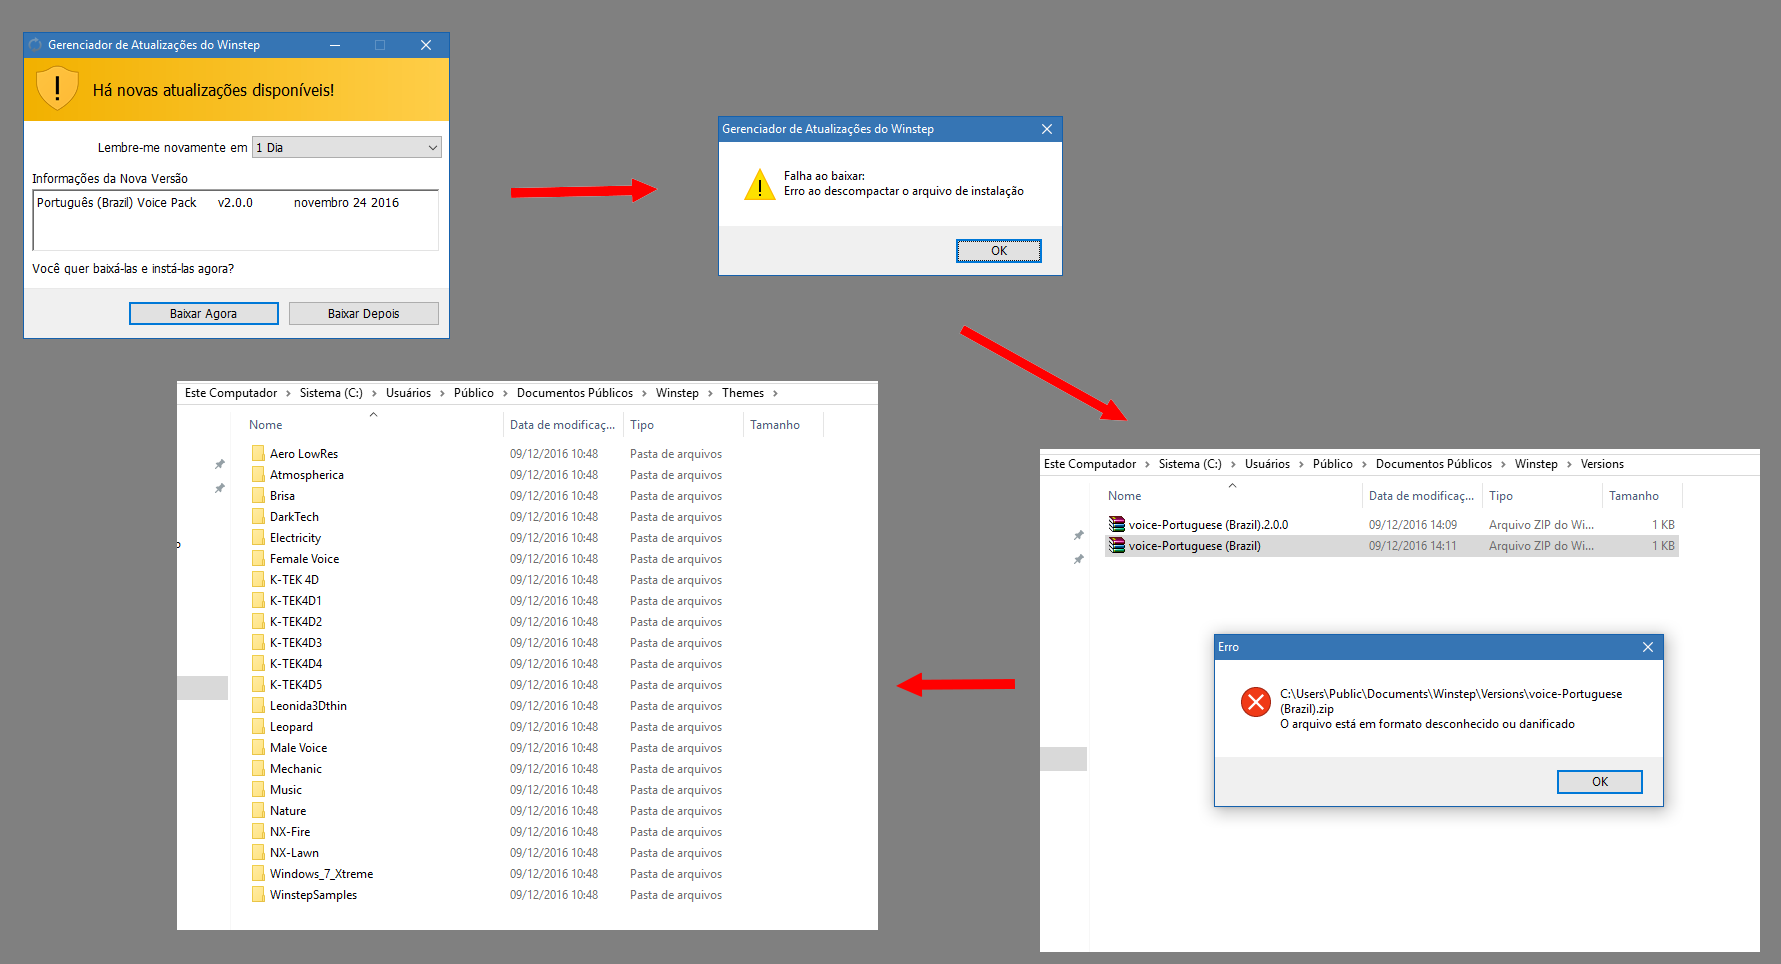Click the red error X icon
1781x964 pixels.
point(1255,702)
